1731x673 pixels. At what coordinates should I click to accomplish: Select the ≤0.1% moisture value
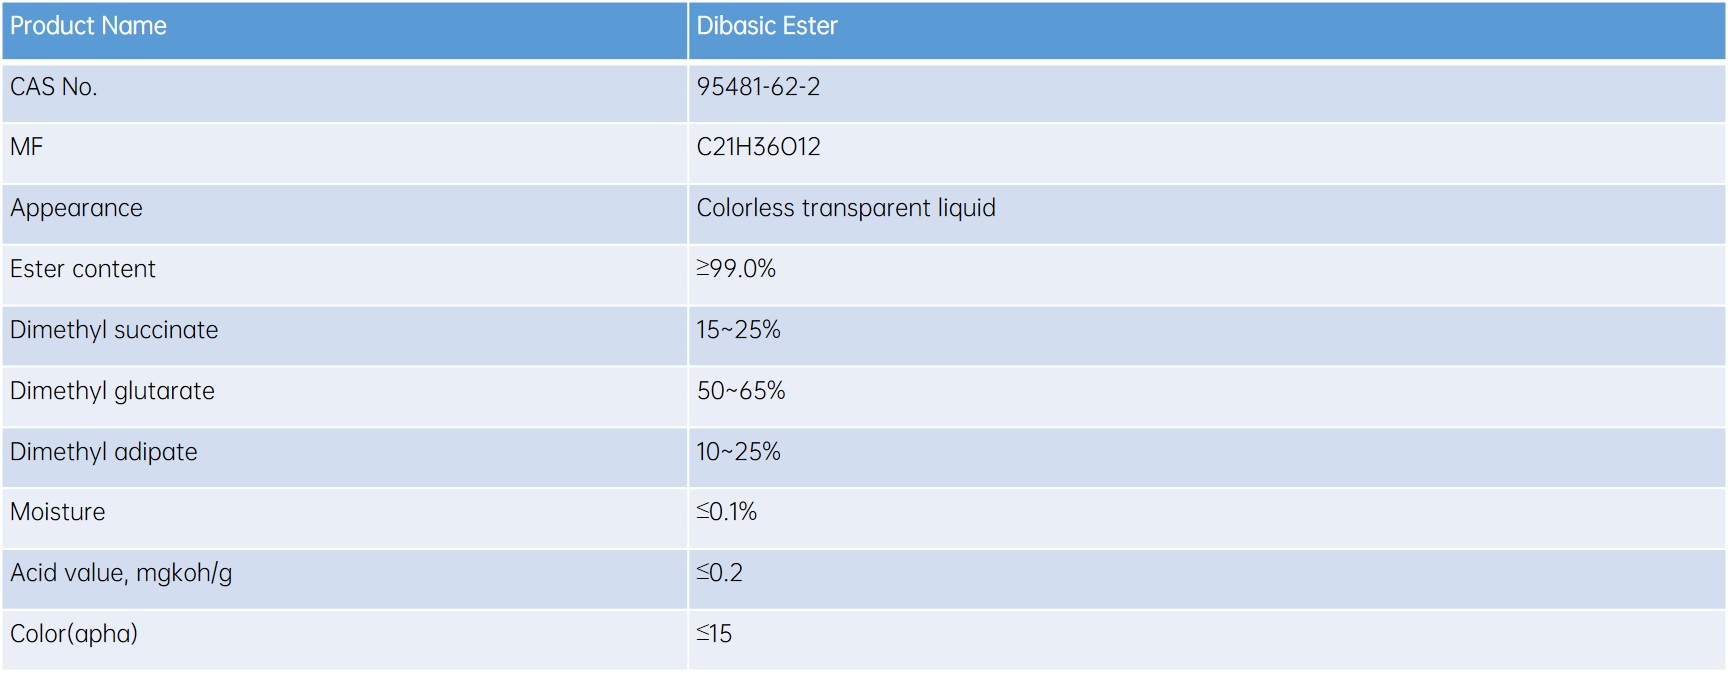[727, 513]
